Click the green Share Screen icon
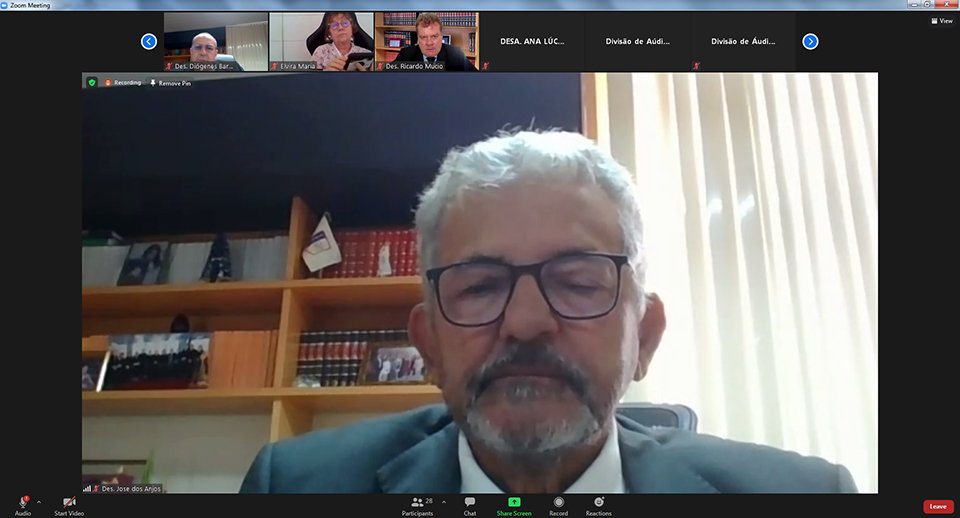960x518 pixels. click(514, 502)
